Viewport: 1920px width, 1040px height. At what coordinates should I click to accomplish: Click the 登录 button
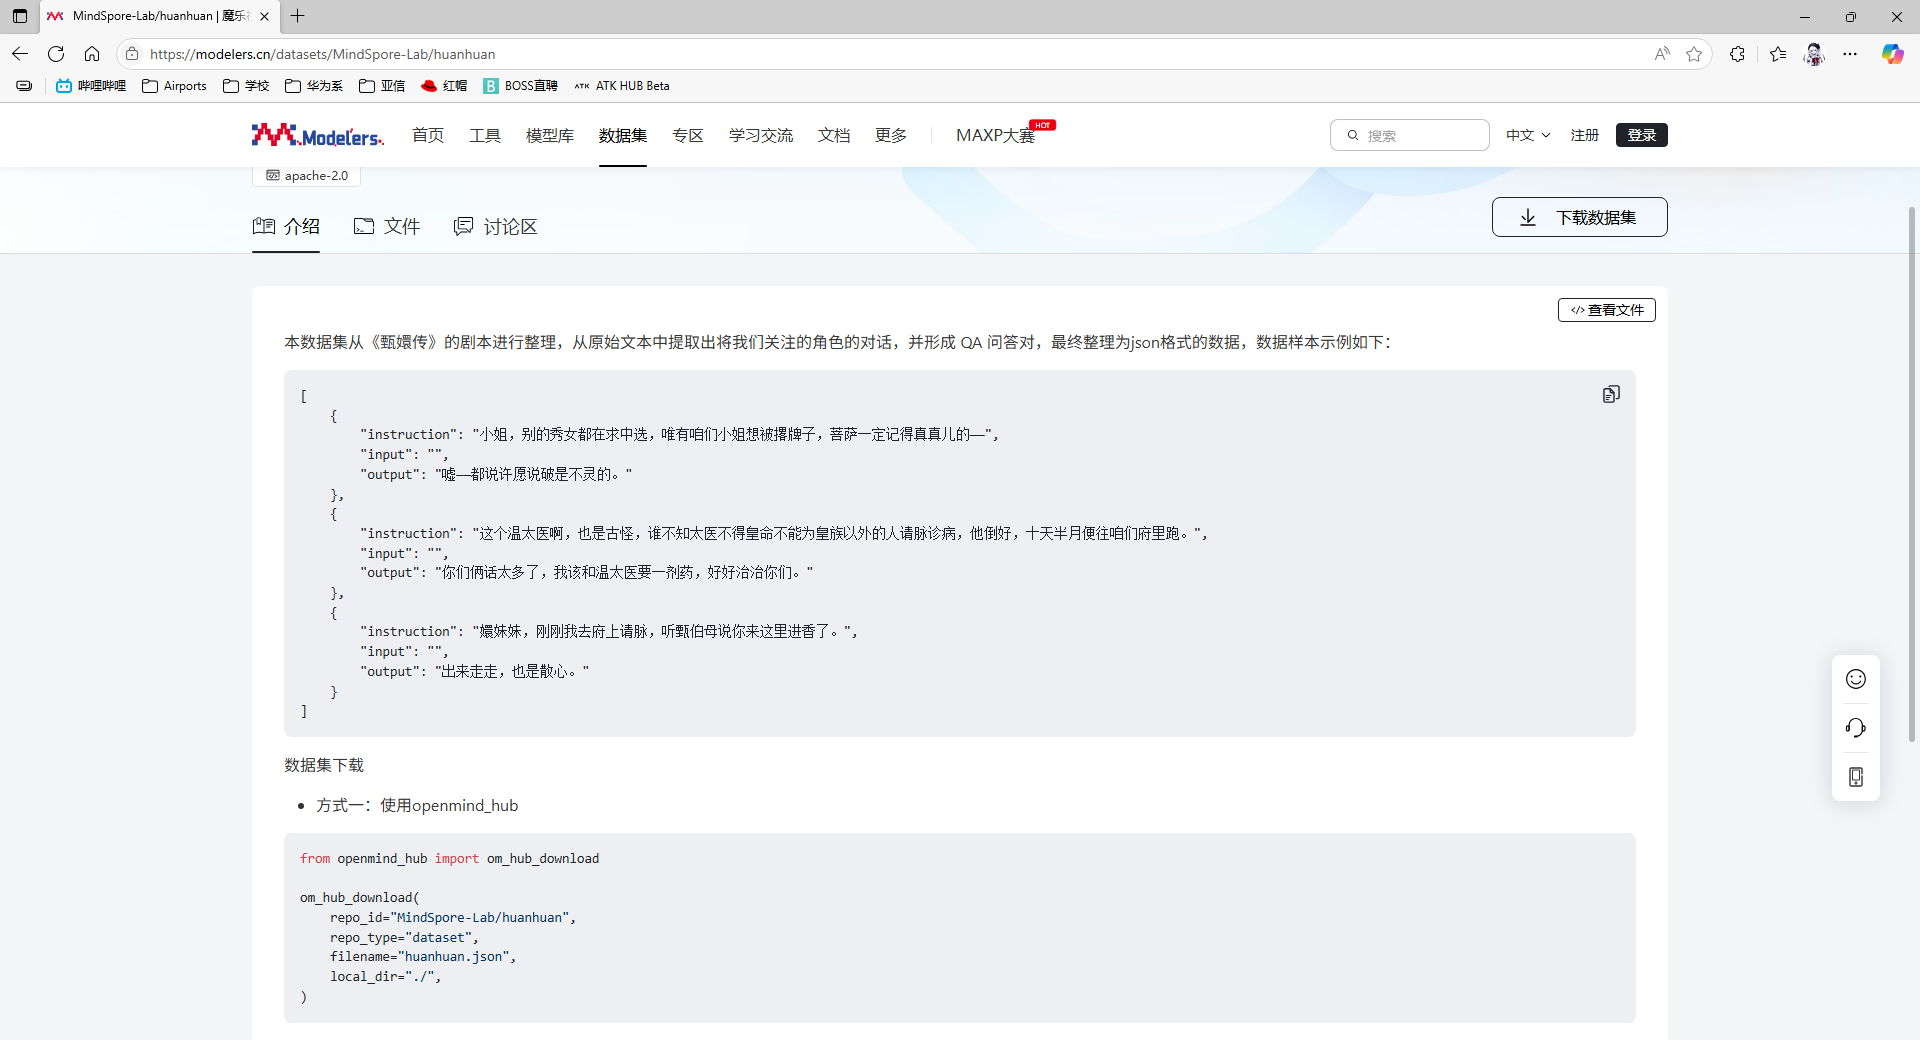pos(1641,135)
